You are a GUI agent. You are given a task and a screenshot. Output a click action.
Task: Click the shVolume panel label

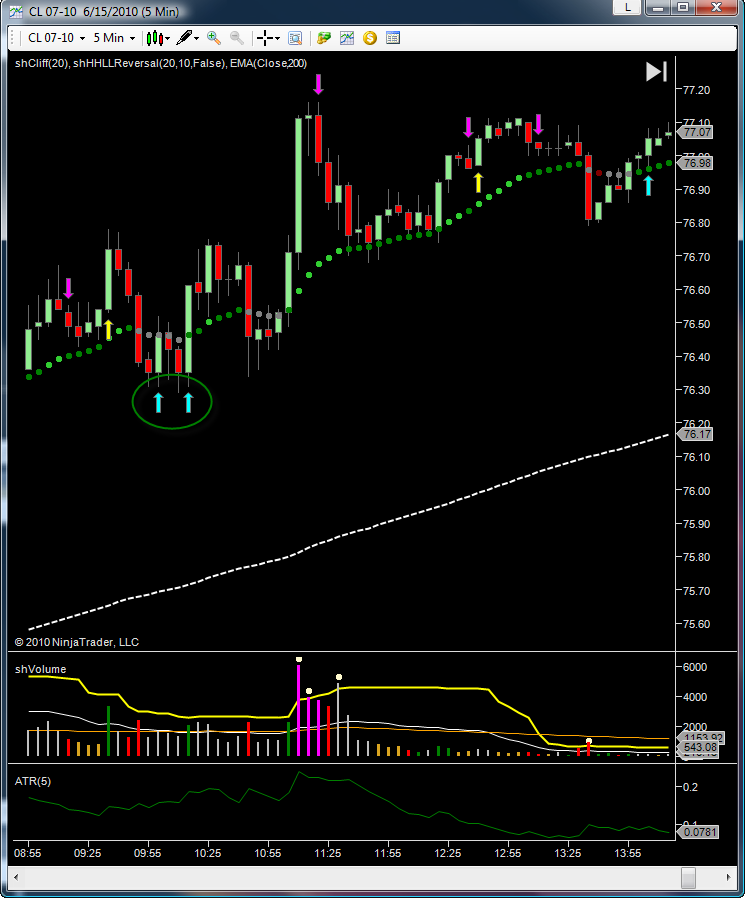pyautogui.click(x=40, y=669)
